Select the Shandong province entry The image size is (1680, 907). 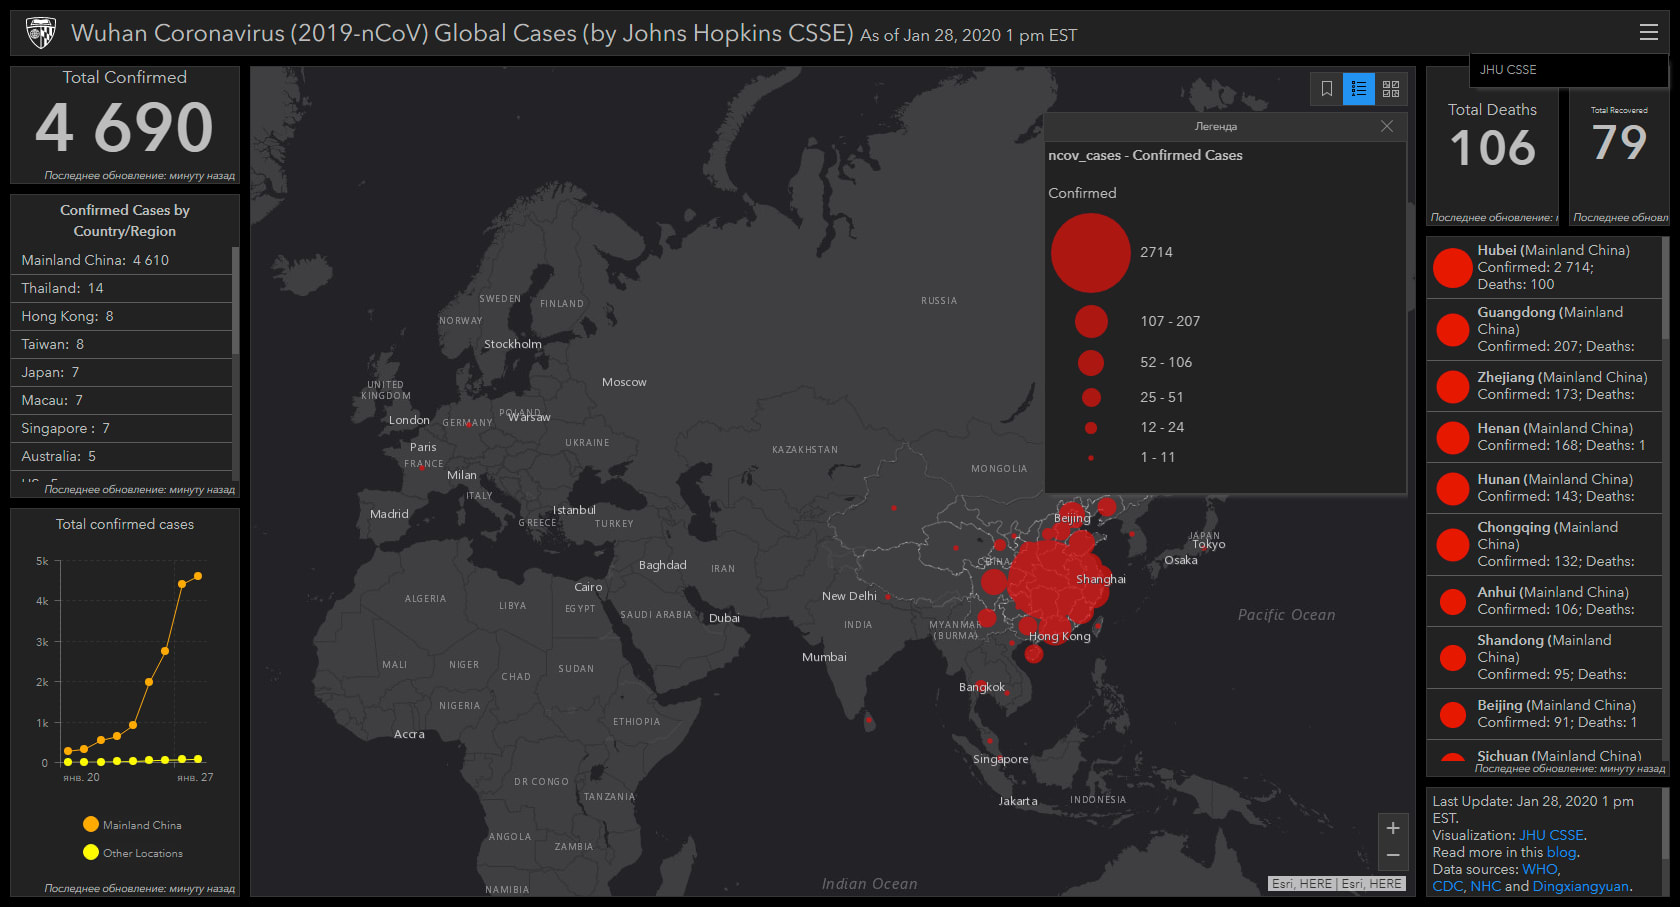[x=1544, y=657]
